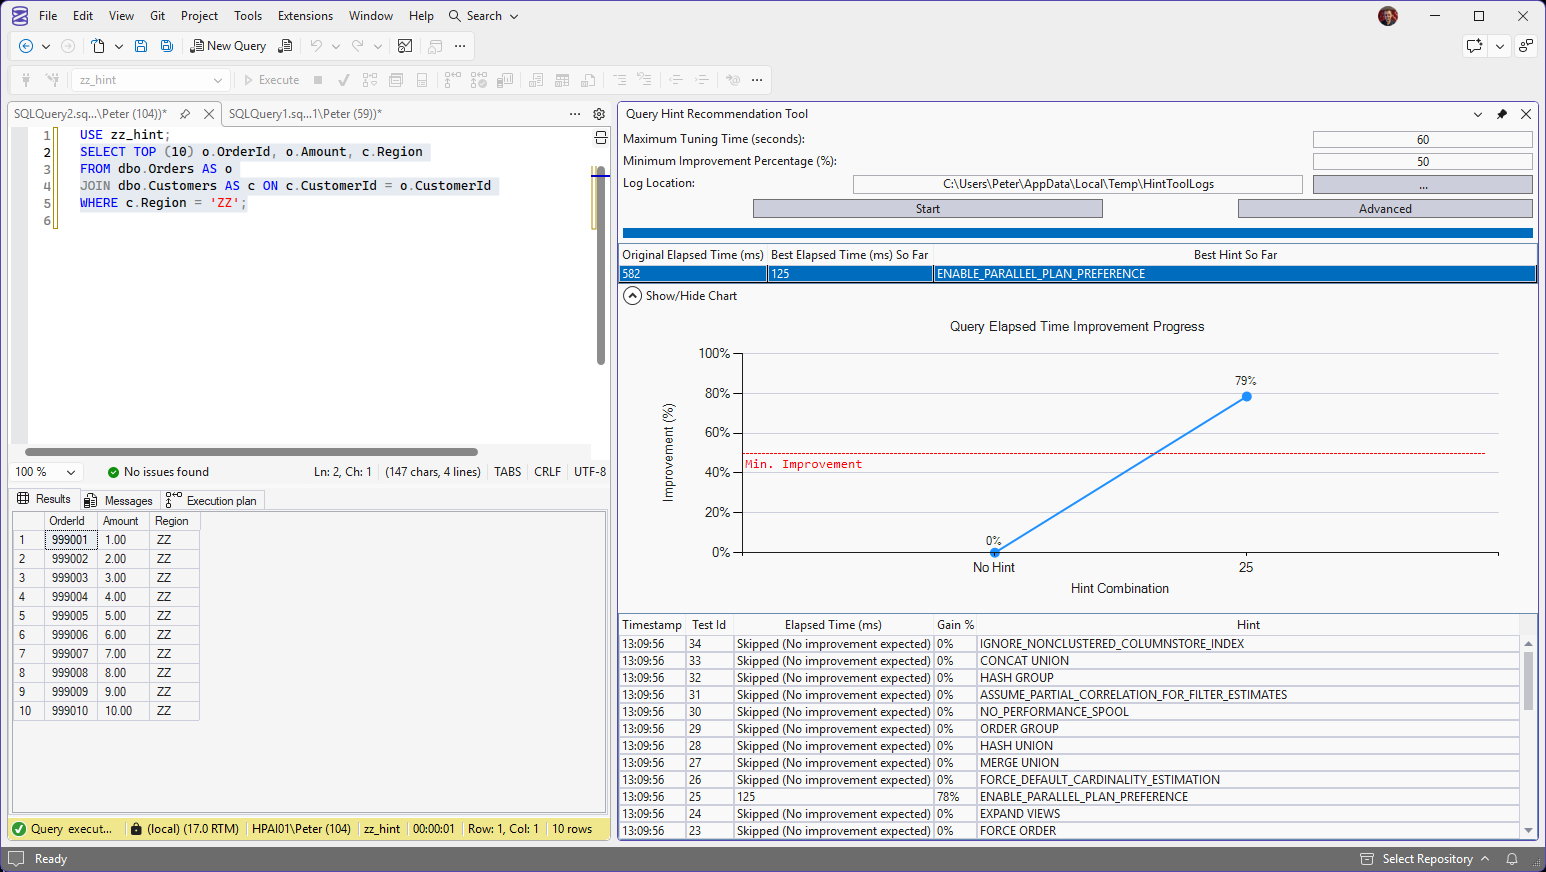Pin the Query Hint Recommendation Tool panel
The image size is (1546, 872).
tap(1502, 114)
